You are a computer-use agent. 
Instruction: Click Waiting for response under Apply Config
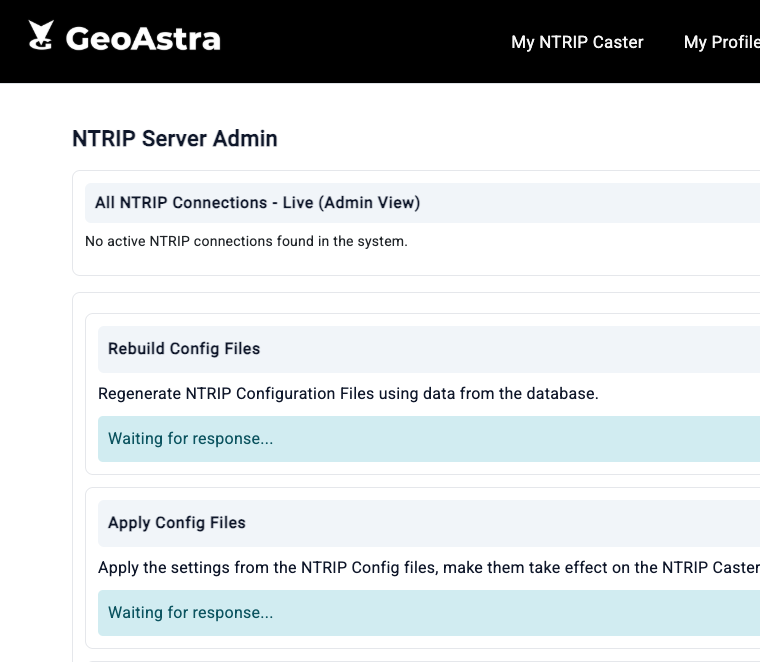click(429, 613)
